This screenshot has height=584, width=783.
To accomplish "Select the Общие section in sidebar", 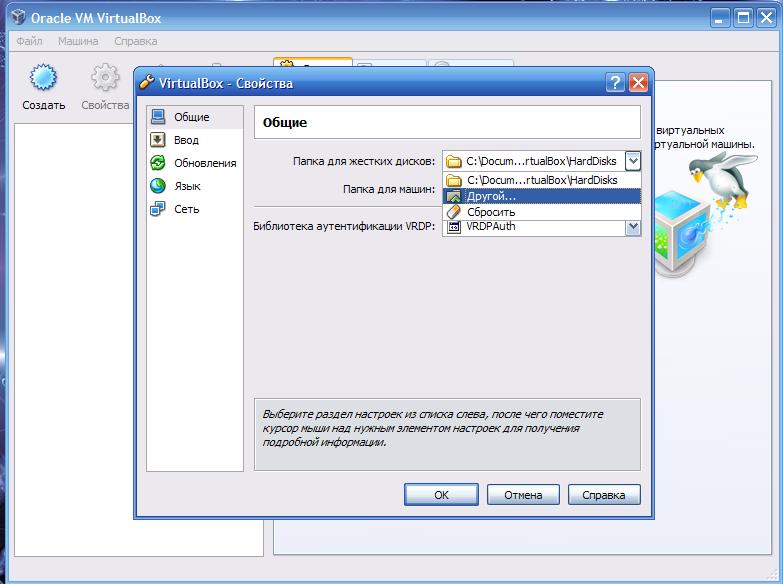I will tap(195, 117).
